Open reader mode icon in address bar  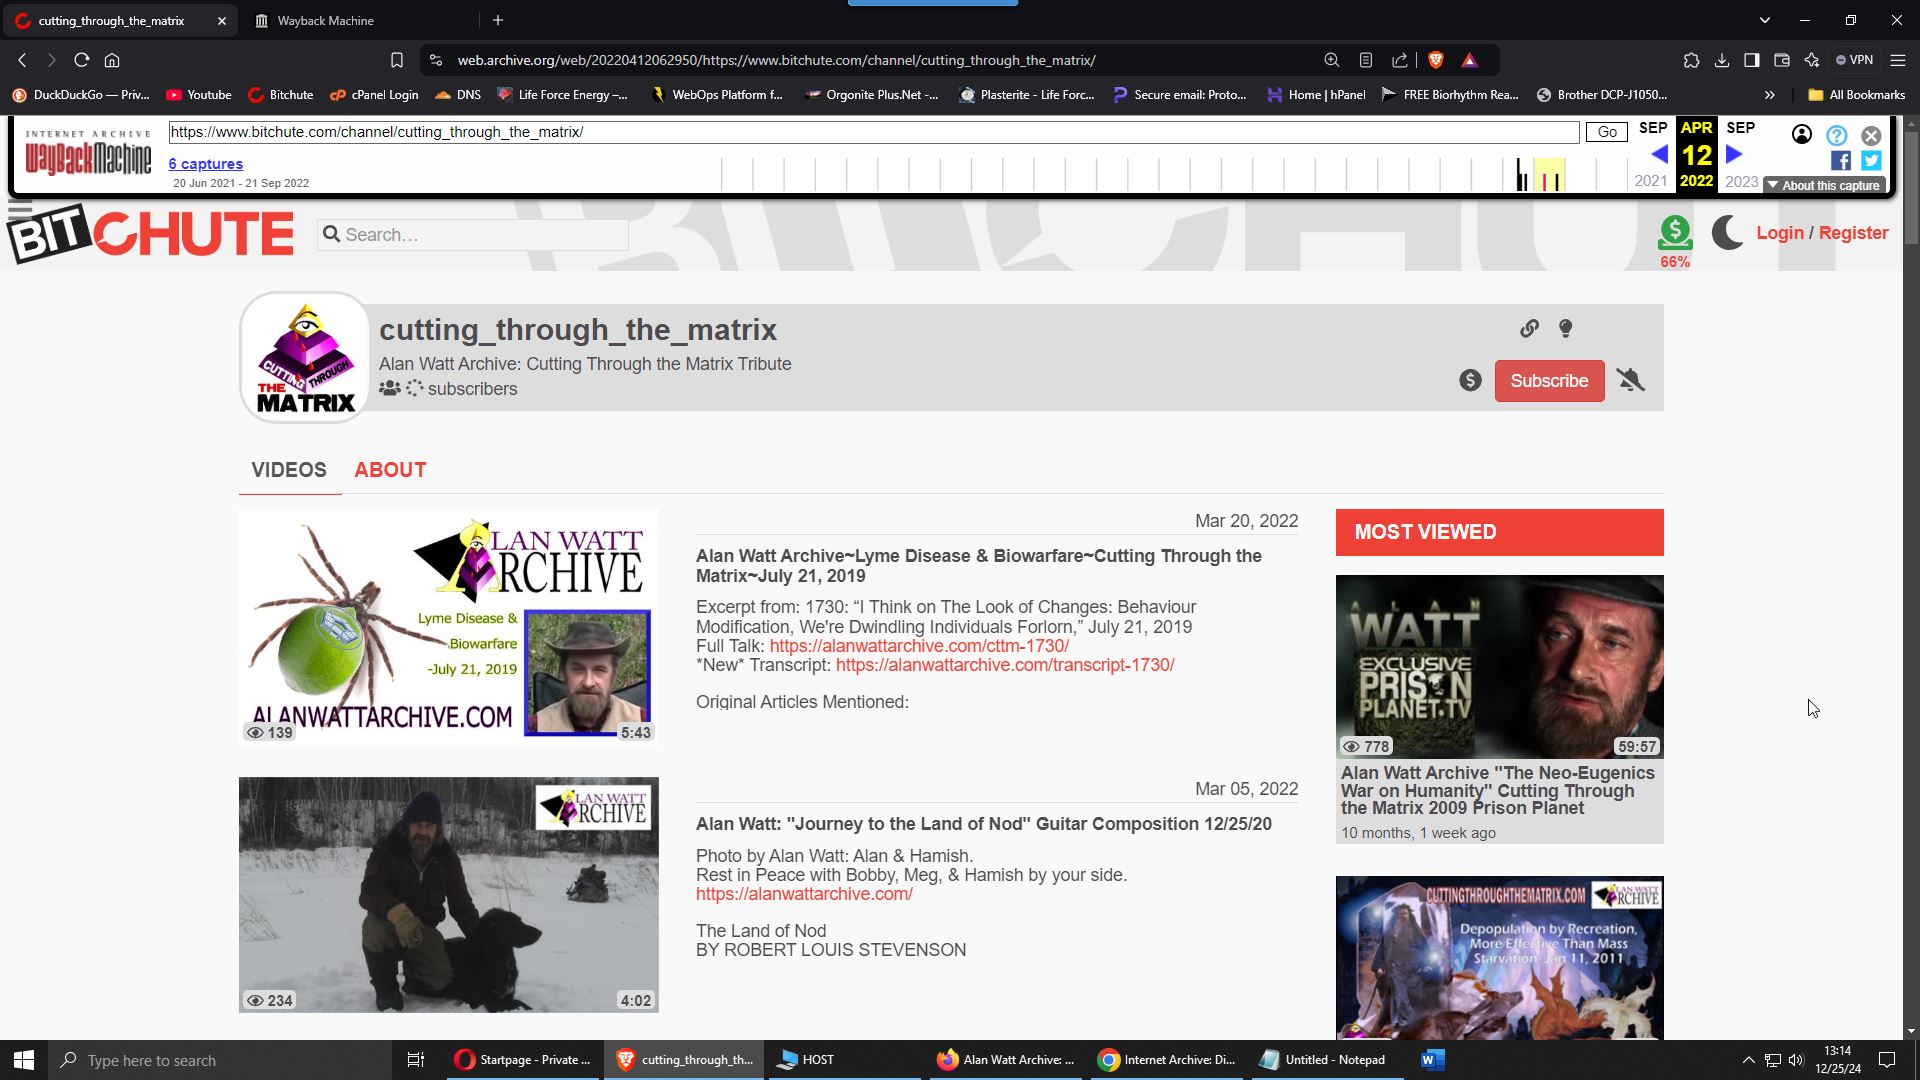coord(1366,60)
